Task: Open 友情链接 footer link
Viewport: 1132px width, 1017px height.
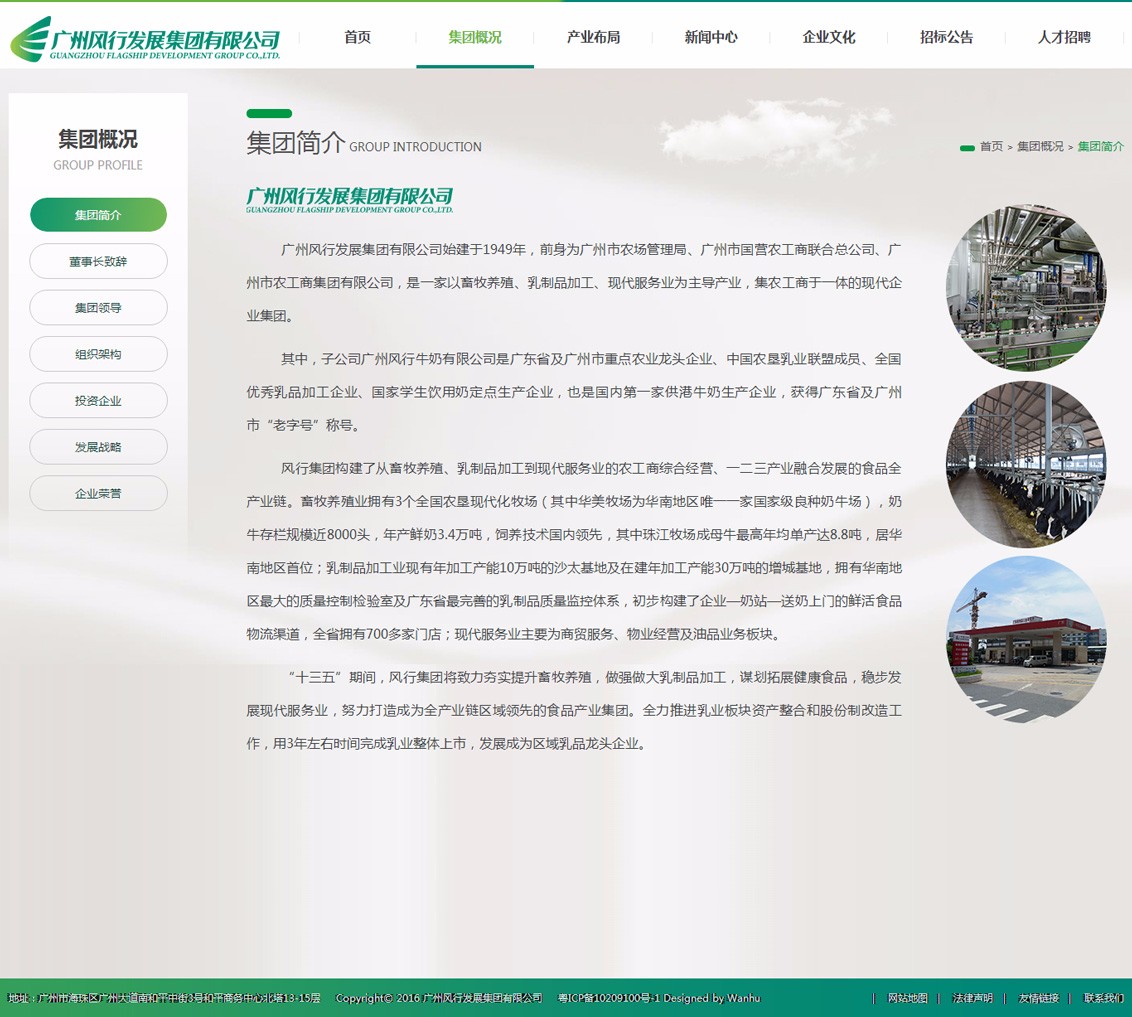Action: click(1039, 998)
